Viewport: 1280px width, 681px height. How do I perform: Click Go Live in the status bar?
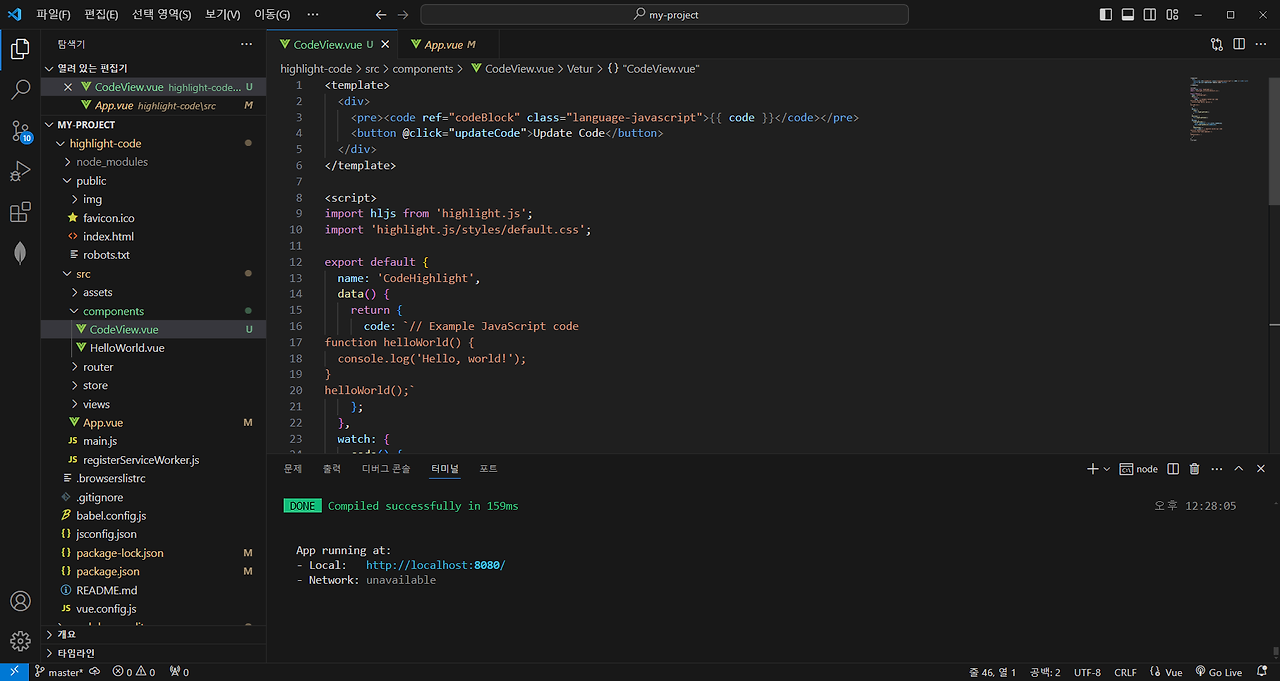[1217, 672]
